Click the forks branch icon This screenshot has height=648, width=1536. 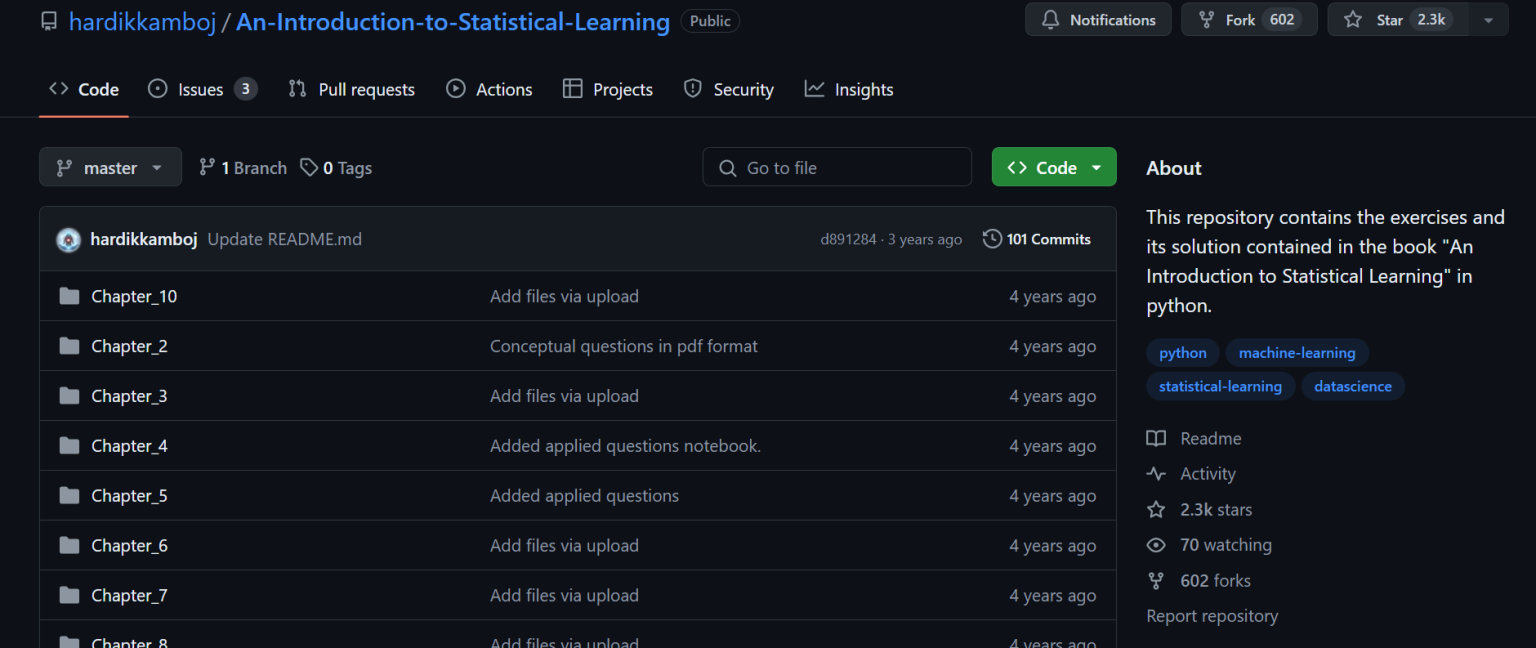coord(1156,581)
